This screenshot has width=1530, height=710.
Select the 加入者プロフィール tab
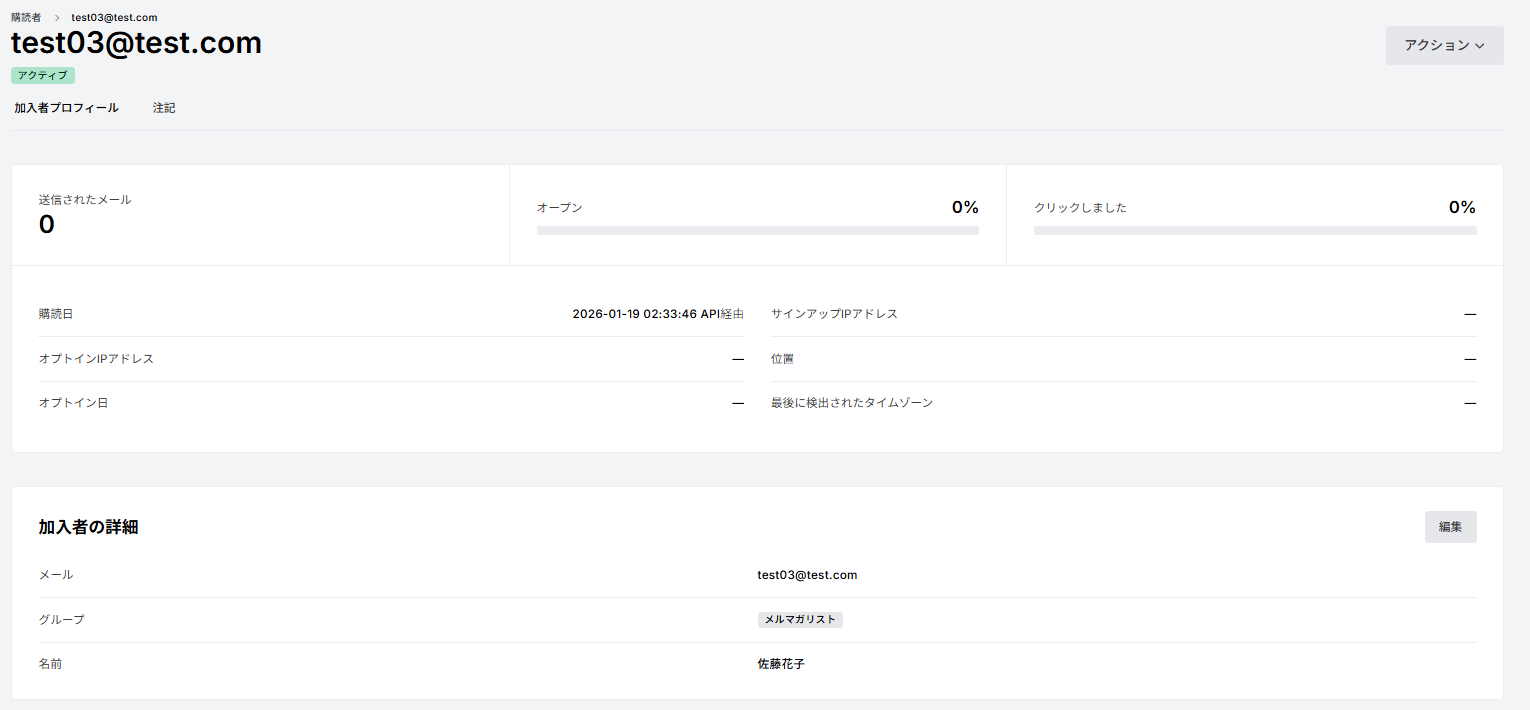click(66, 108)
